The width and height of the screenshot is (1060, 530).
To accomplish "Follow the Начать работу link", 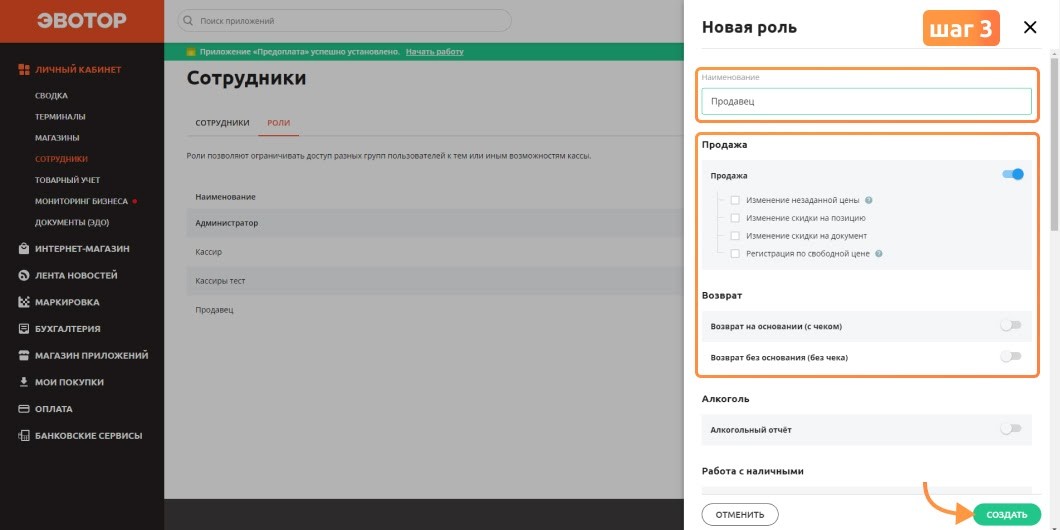I will (x=435, y=52).
